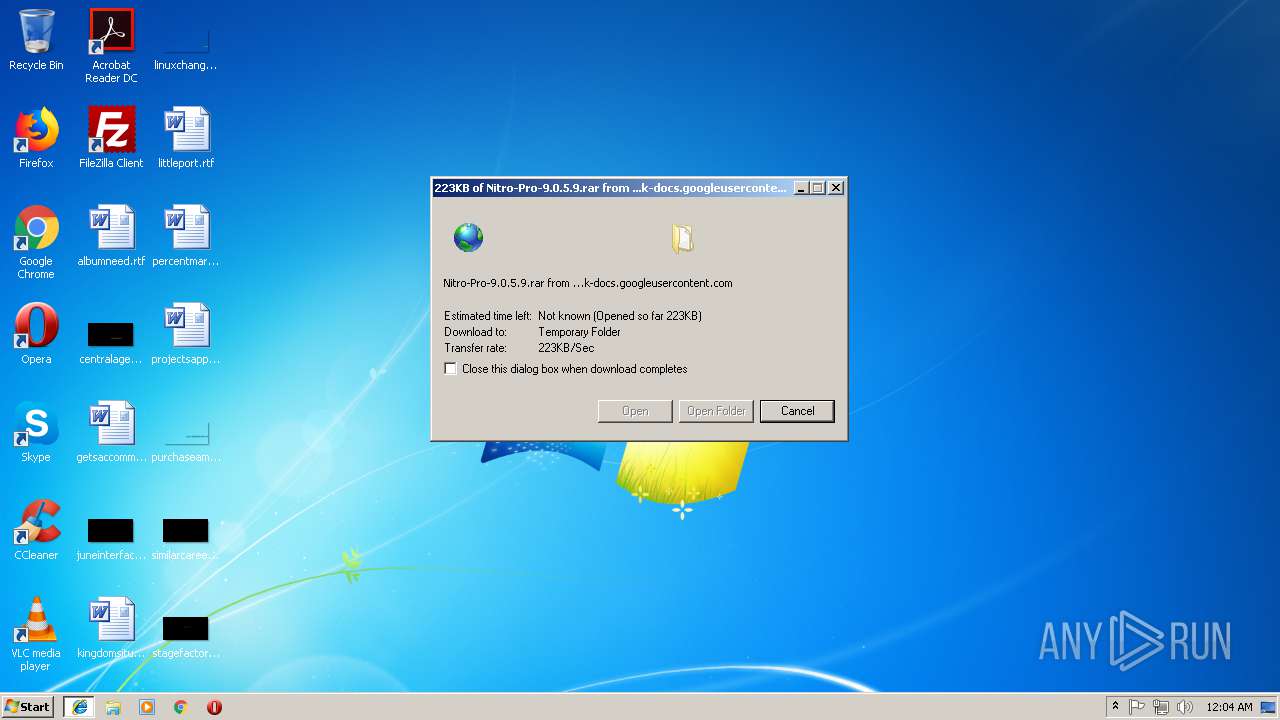Show hidden tray icons arrow

coord(1115,707)
